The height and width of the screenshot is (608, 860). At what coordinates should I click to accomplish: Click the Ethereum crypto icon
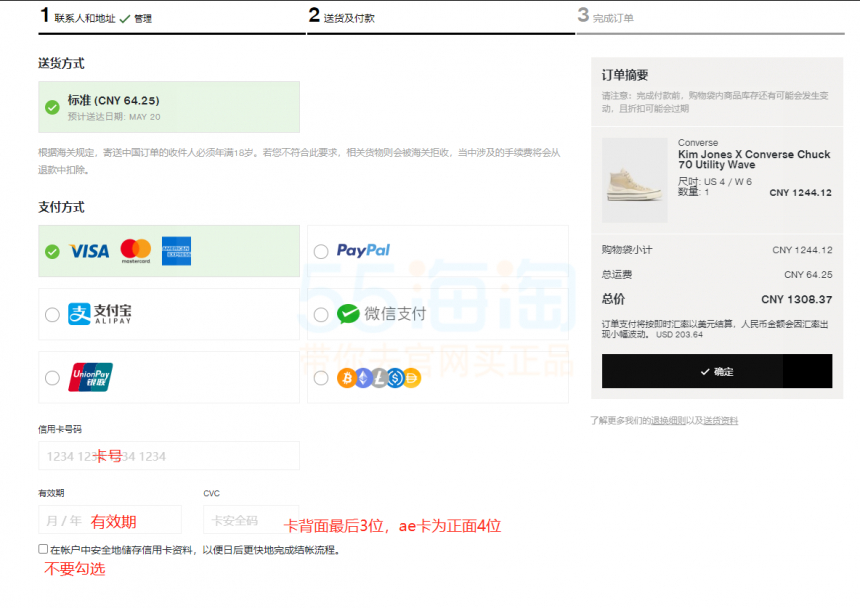(363, 378)
